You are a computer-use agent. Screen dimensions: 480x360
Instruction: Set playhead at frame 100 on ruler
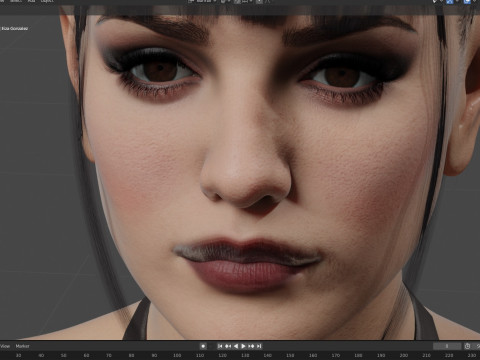[x=177, y=355]
